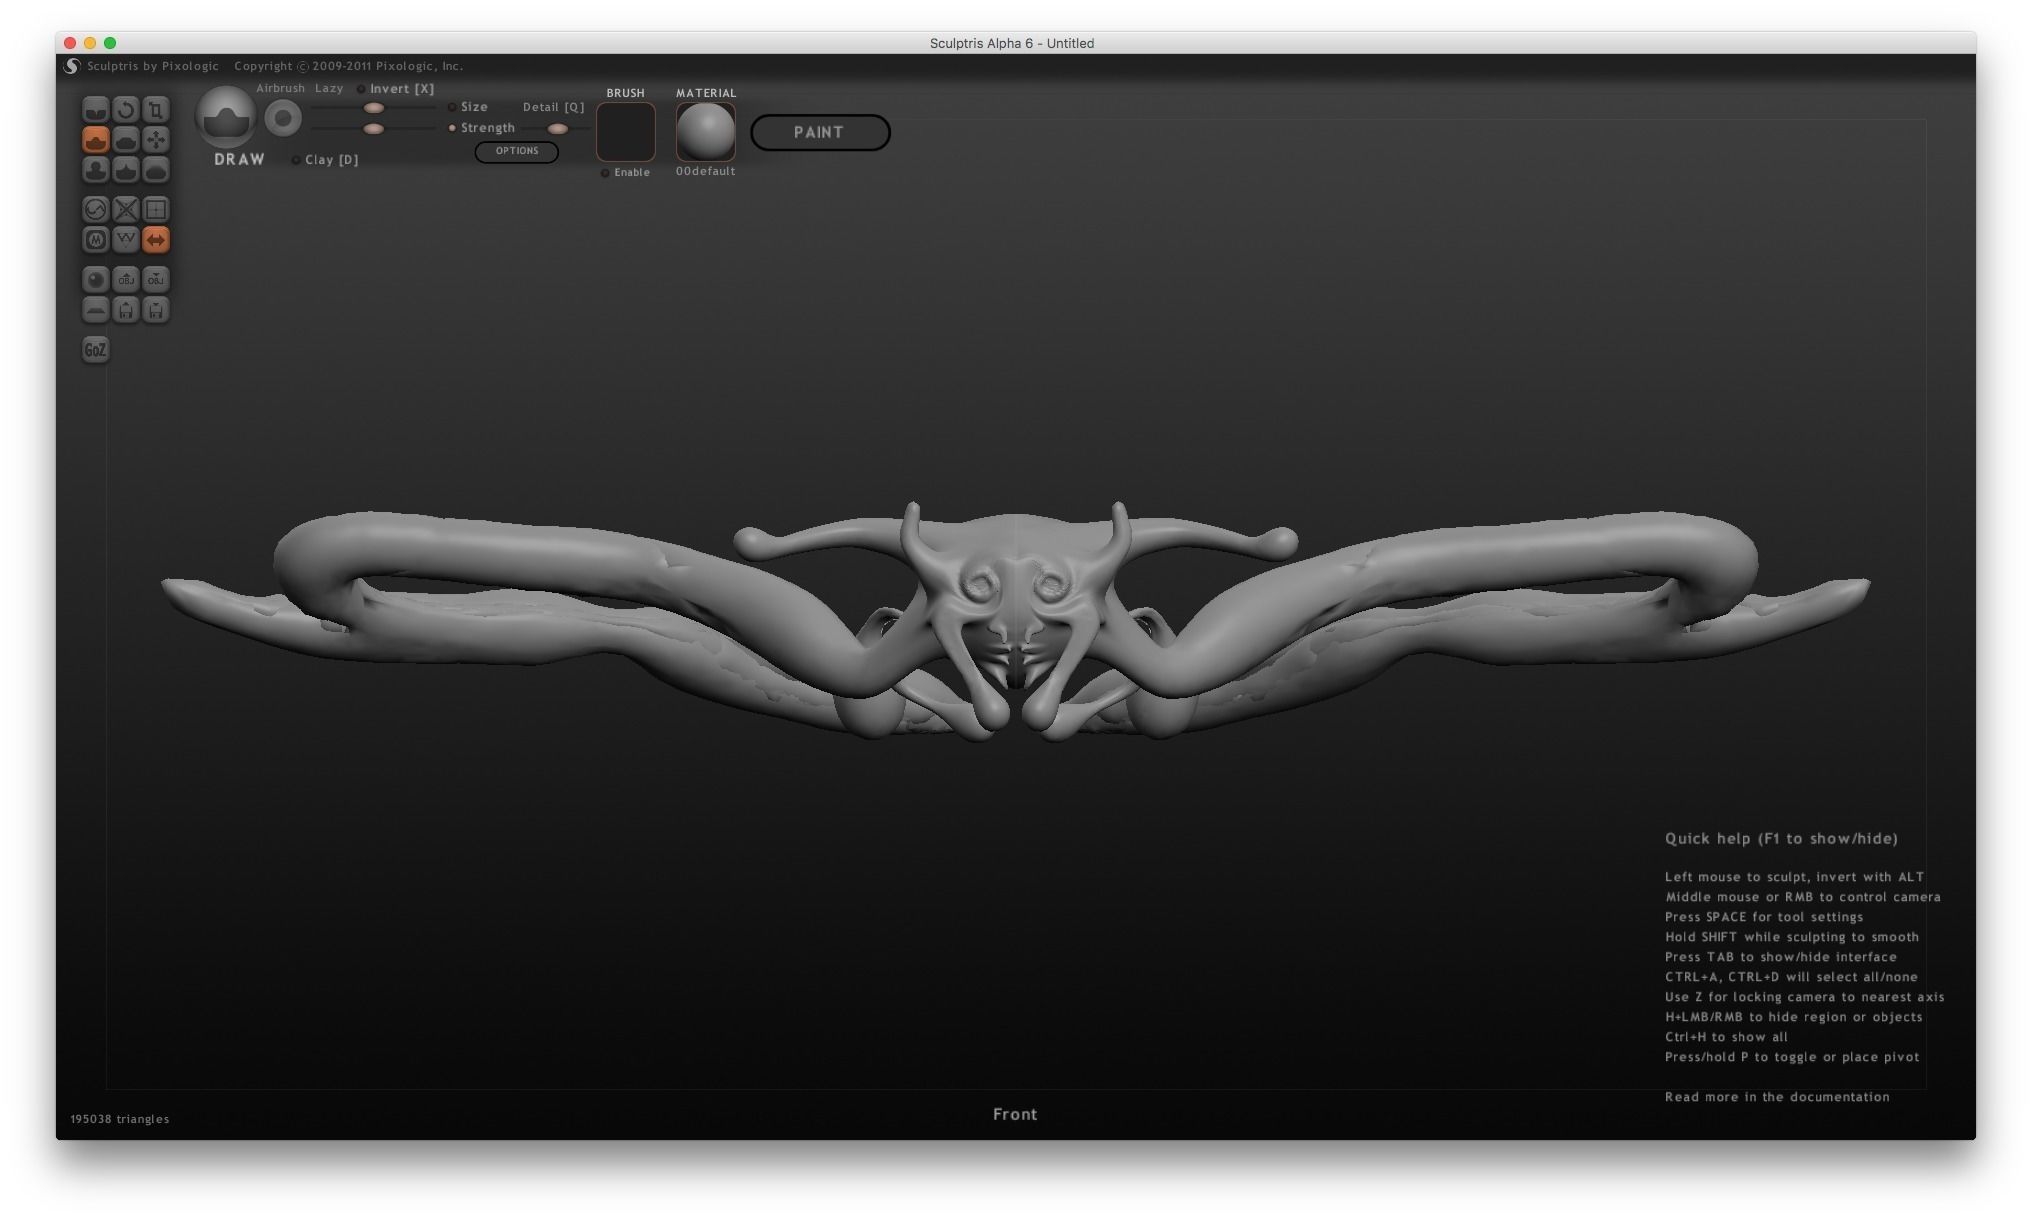Switch to PAINT mode

[820, 132]
